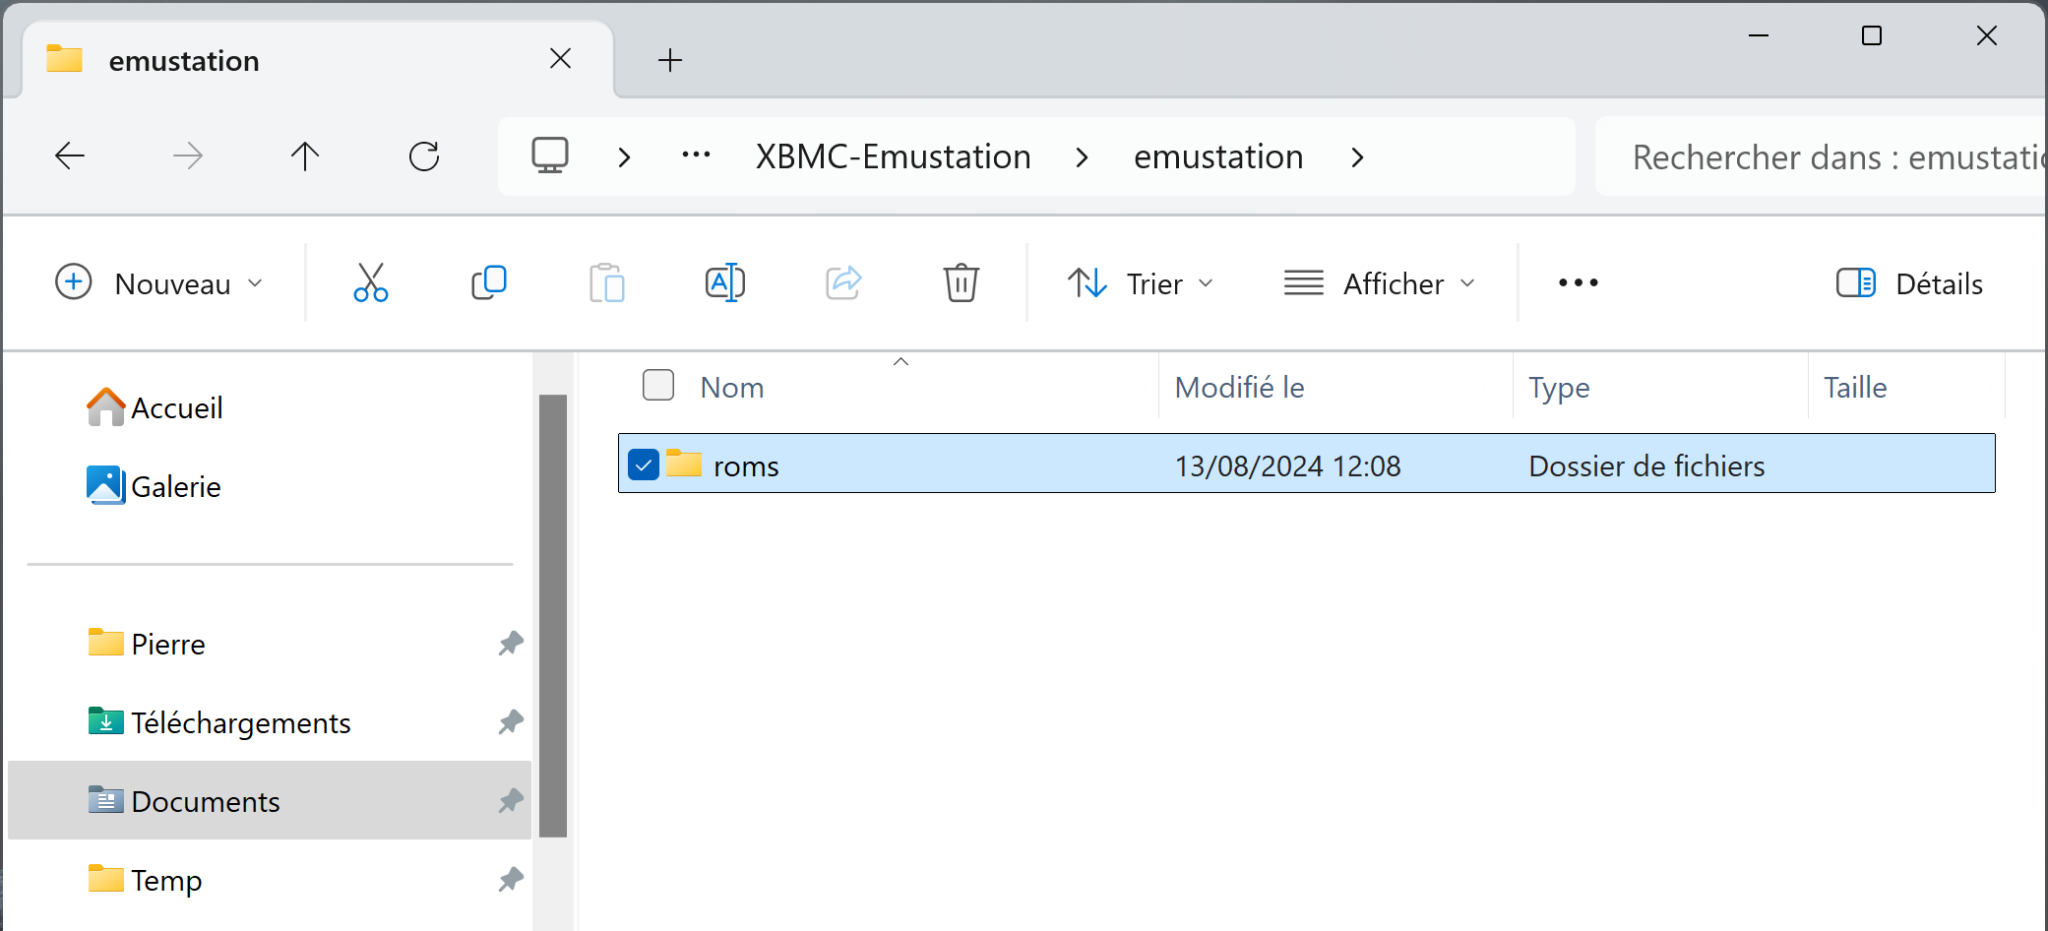
Task: Refresh the emustation folder view
Action: pos(424,156)
